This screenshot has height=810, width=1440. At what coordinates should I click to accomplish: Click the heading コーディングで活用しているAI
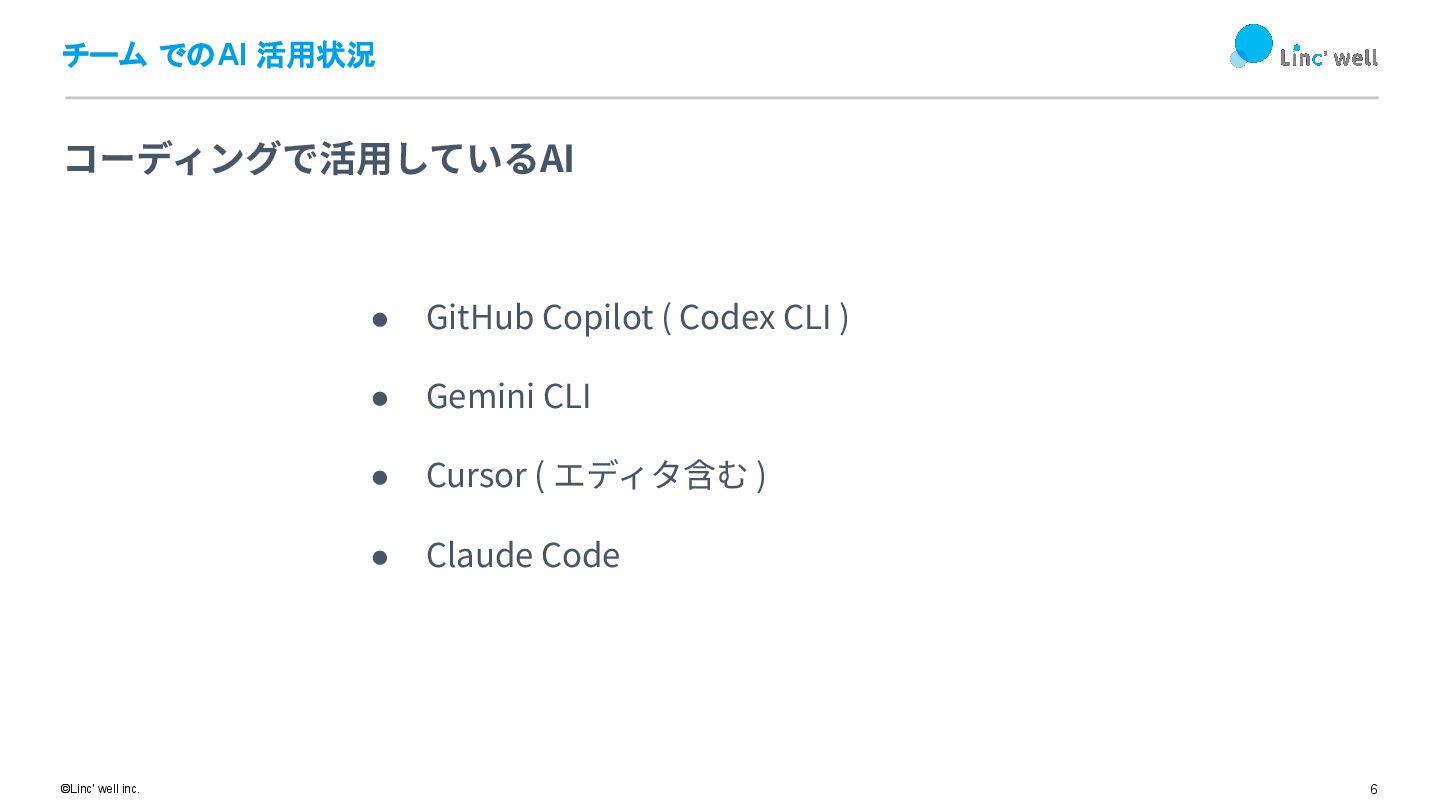pyautogui.click(x=319, y=158)
